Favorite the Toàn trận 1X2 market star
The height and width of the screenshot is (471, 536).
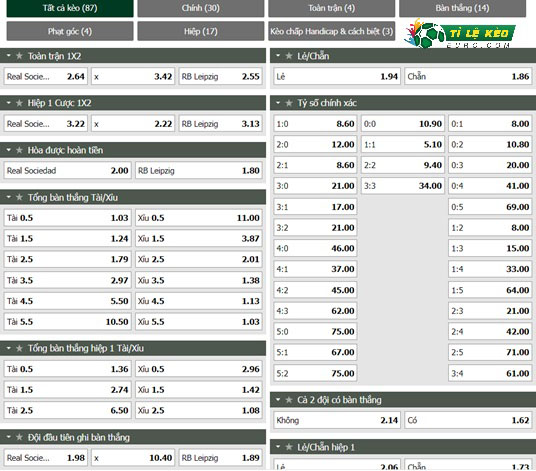(19, 56)
